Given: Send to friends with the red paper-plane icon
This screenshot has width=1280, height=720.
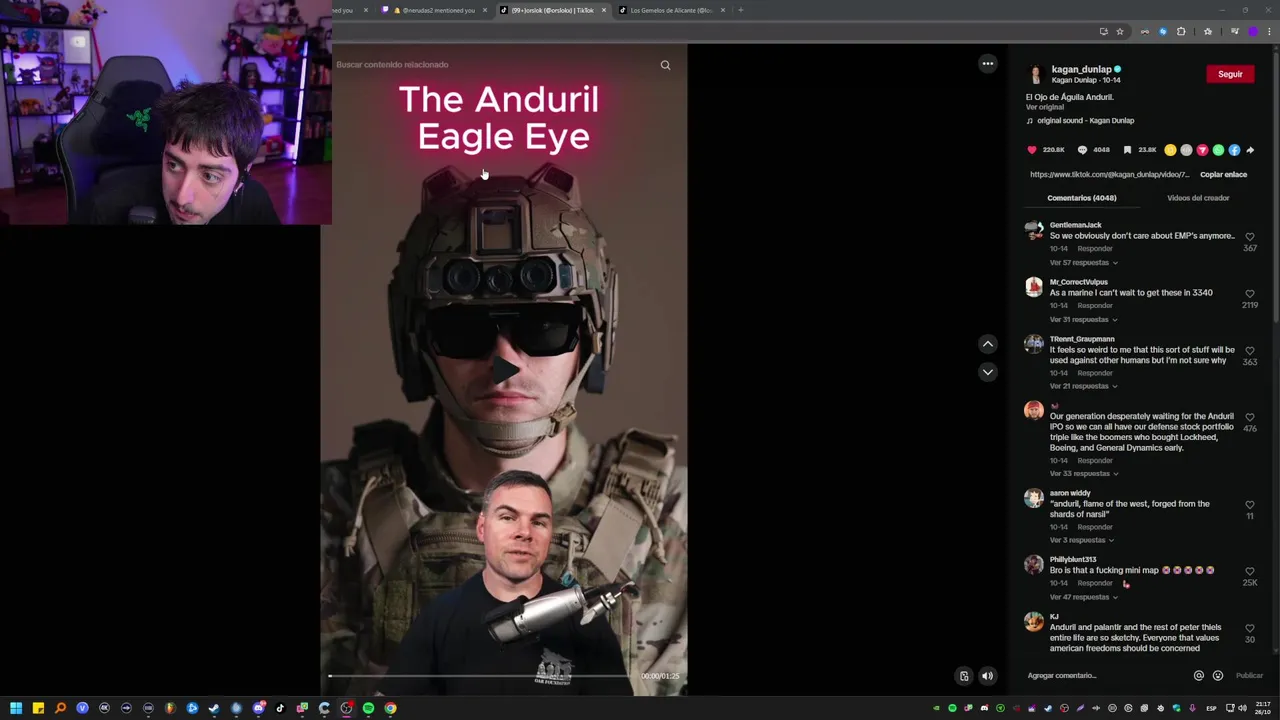Looking at the screenshot, I should [1202, 150].
